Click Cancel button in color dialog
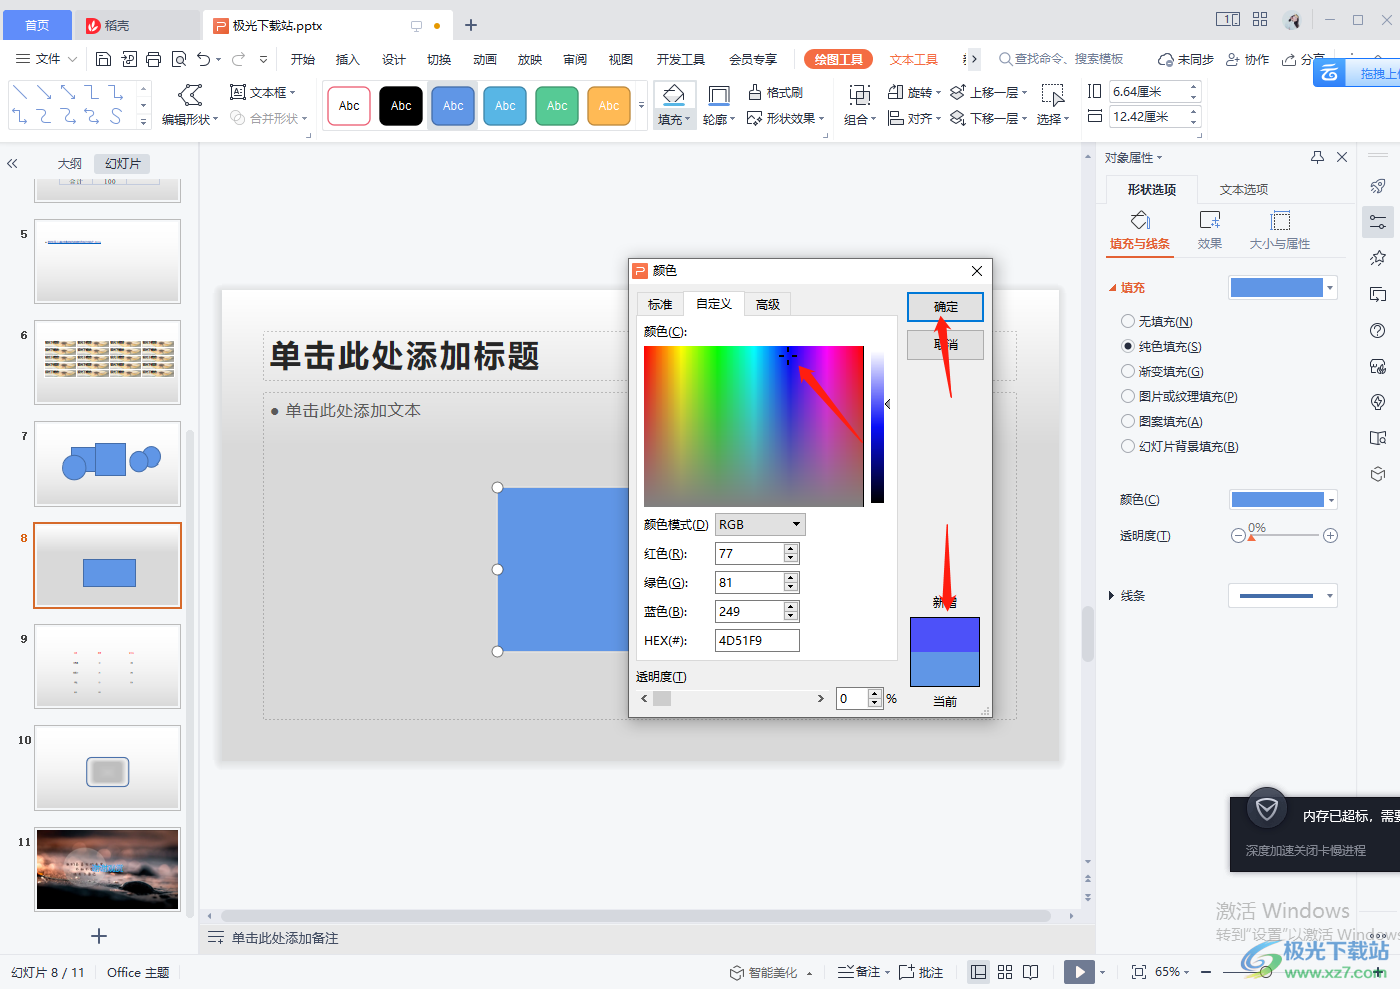The width and height of the screenshot is (1400, 989). (x=945, y=344)
